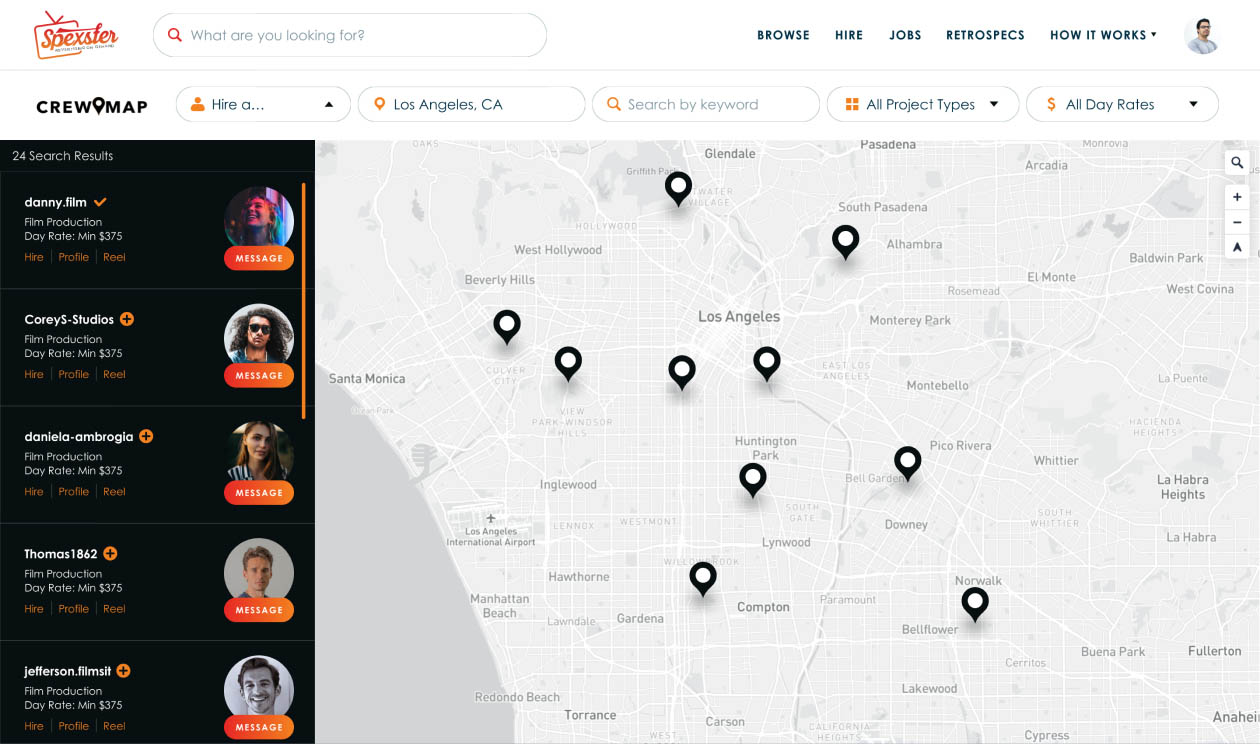Expand the How It Works menu

(x=1103, y=35)
